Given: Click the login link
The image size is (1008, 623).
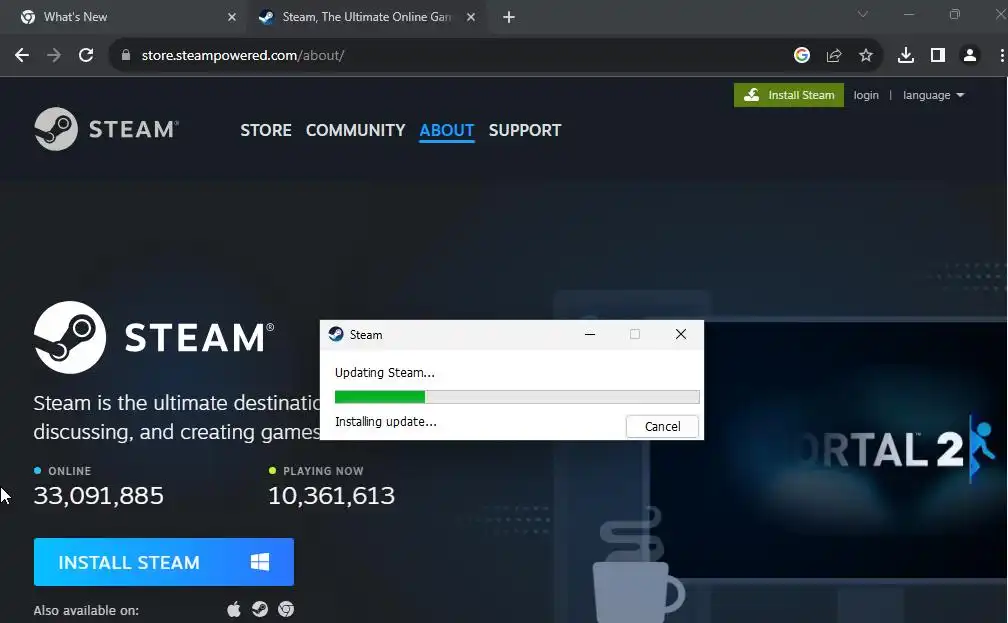Looking at the screenshot, I should click(866, 95).
